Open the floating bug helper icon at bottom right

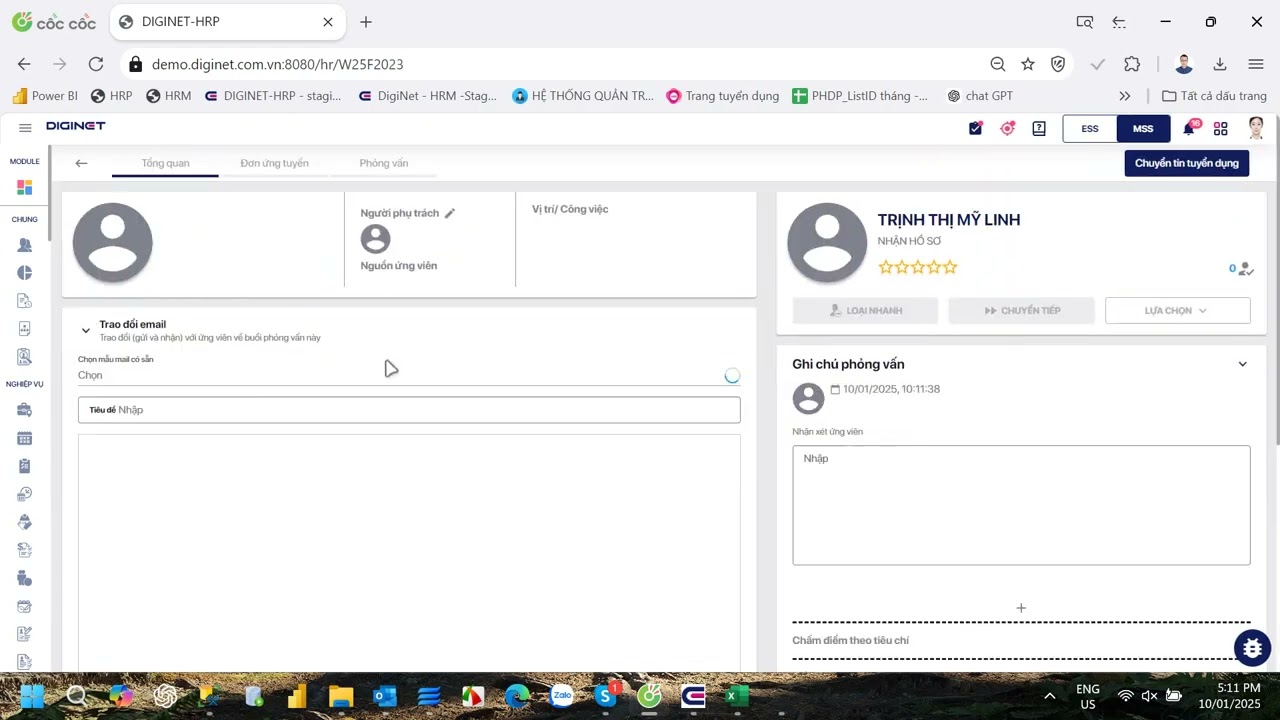pos(1252,649)
